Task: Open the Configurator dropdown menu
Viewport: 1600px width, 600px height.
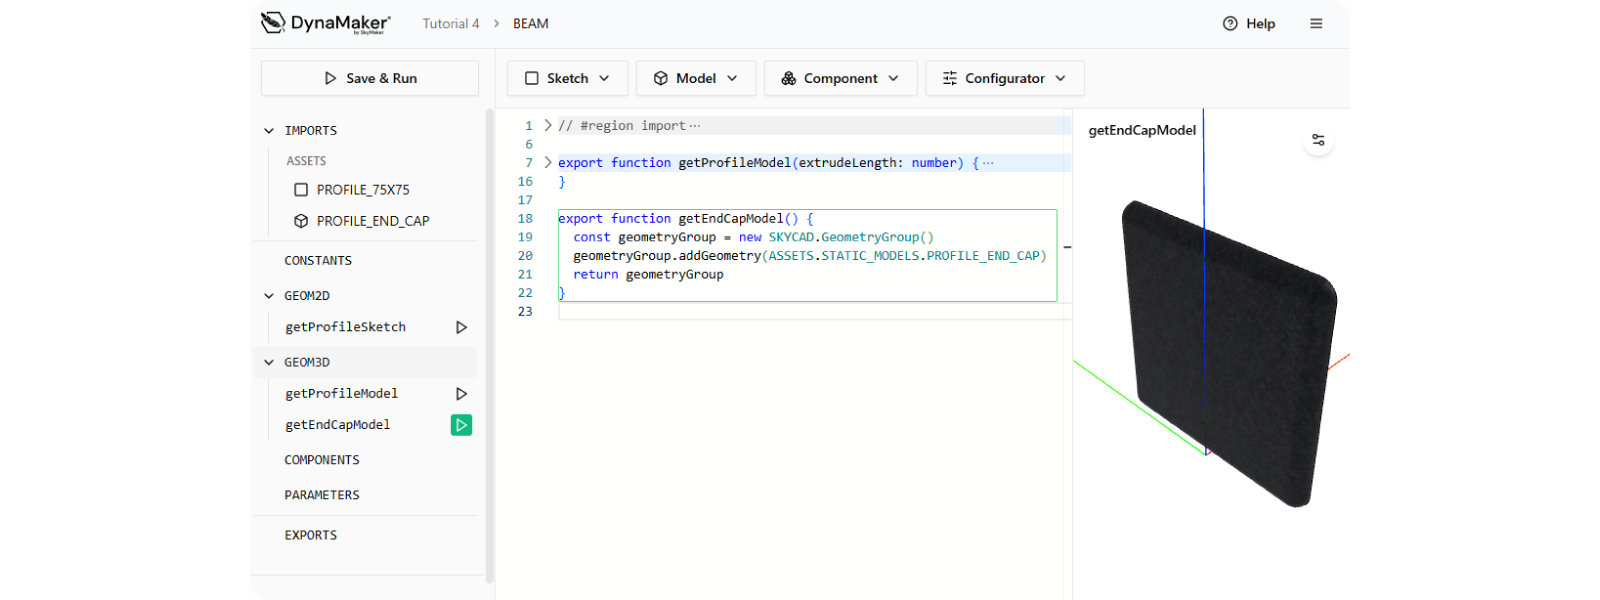Action: tap(1004, 78)
